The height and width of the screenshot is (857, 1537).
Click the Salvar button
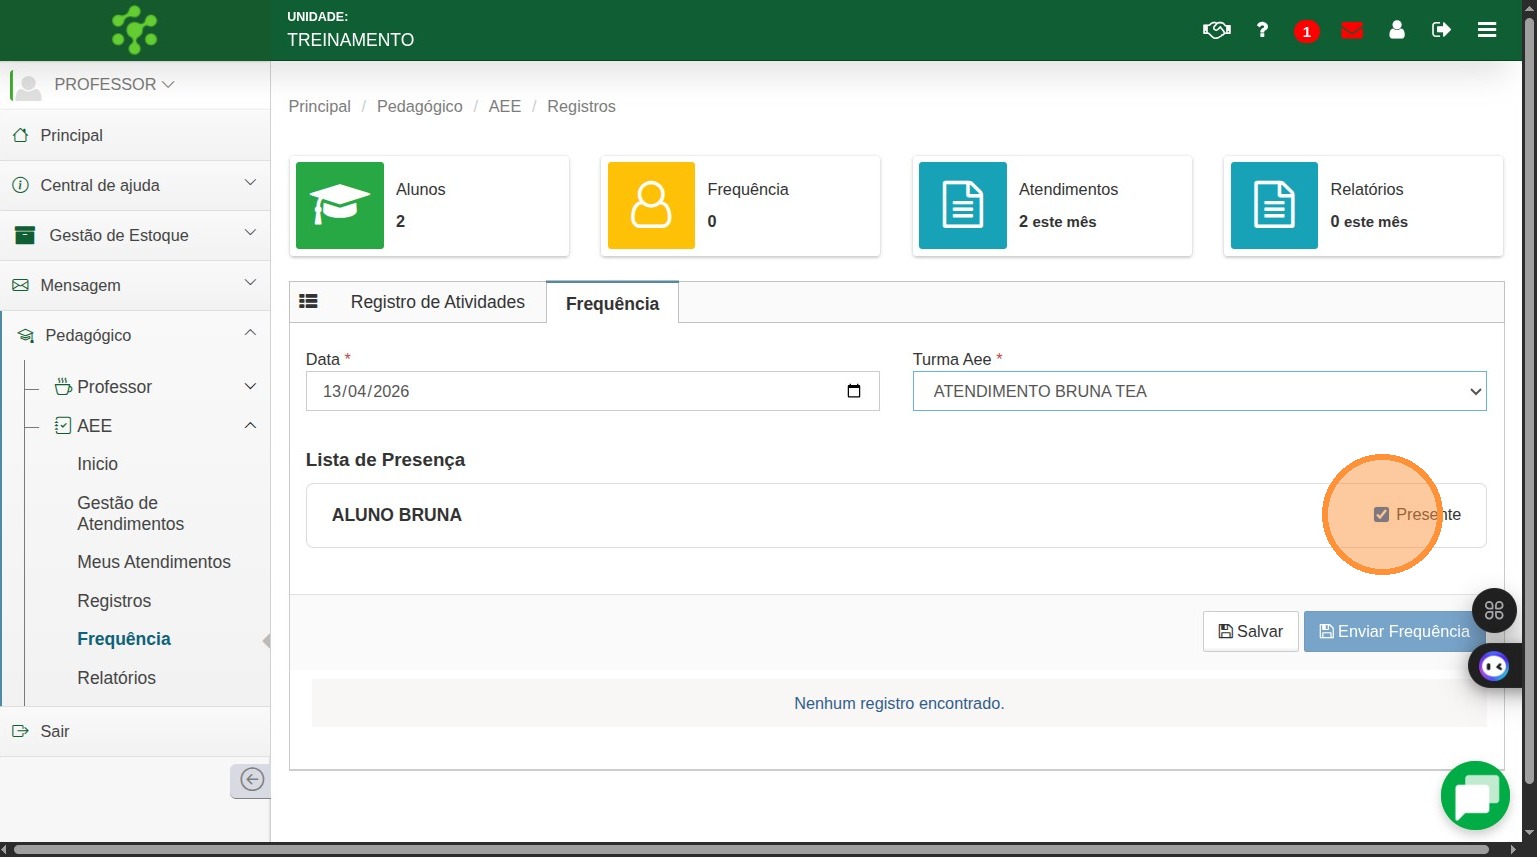(x=1250, y=631)
